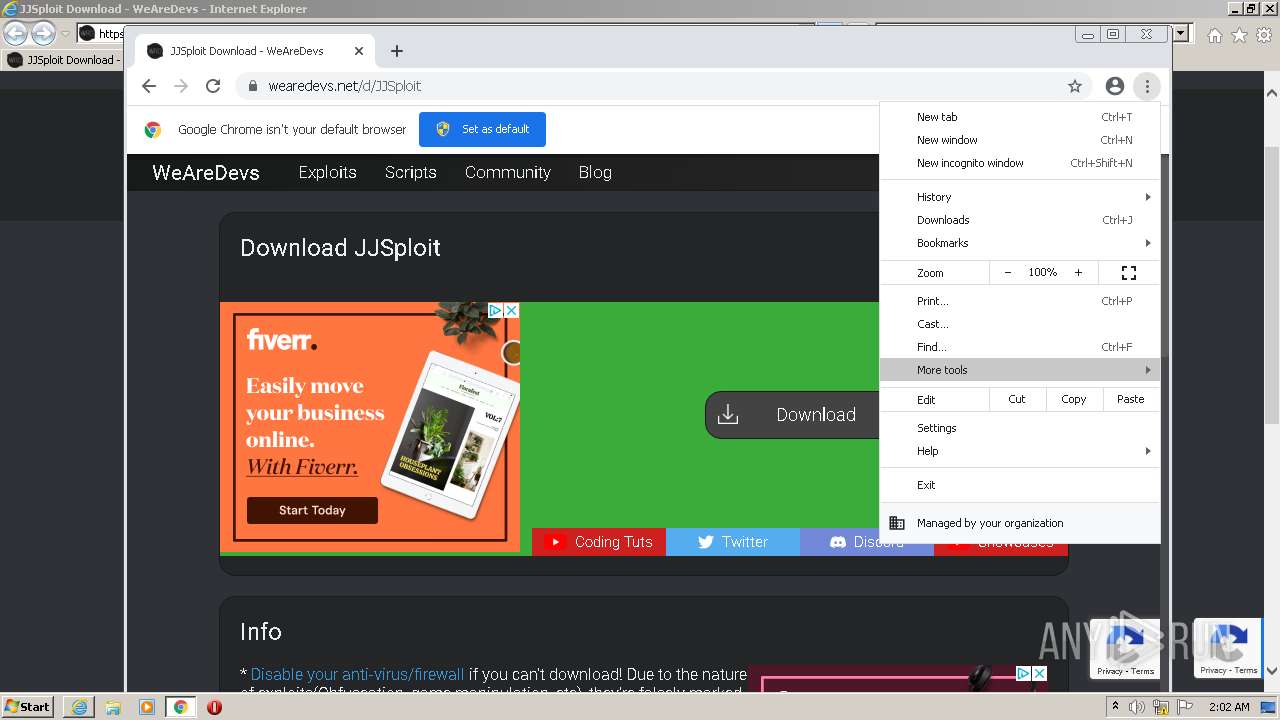Image resolution: width=1280 pixels, height=720 pixels.
Task: Click Paste in Edit row
Action: (1131, 399)
